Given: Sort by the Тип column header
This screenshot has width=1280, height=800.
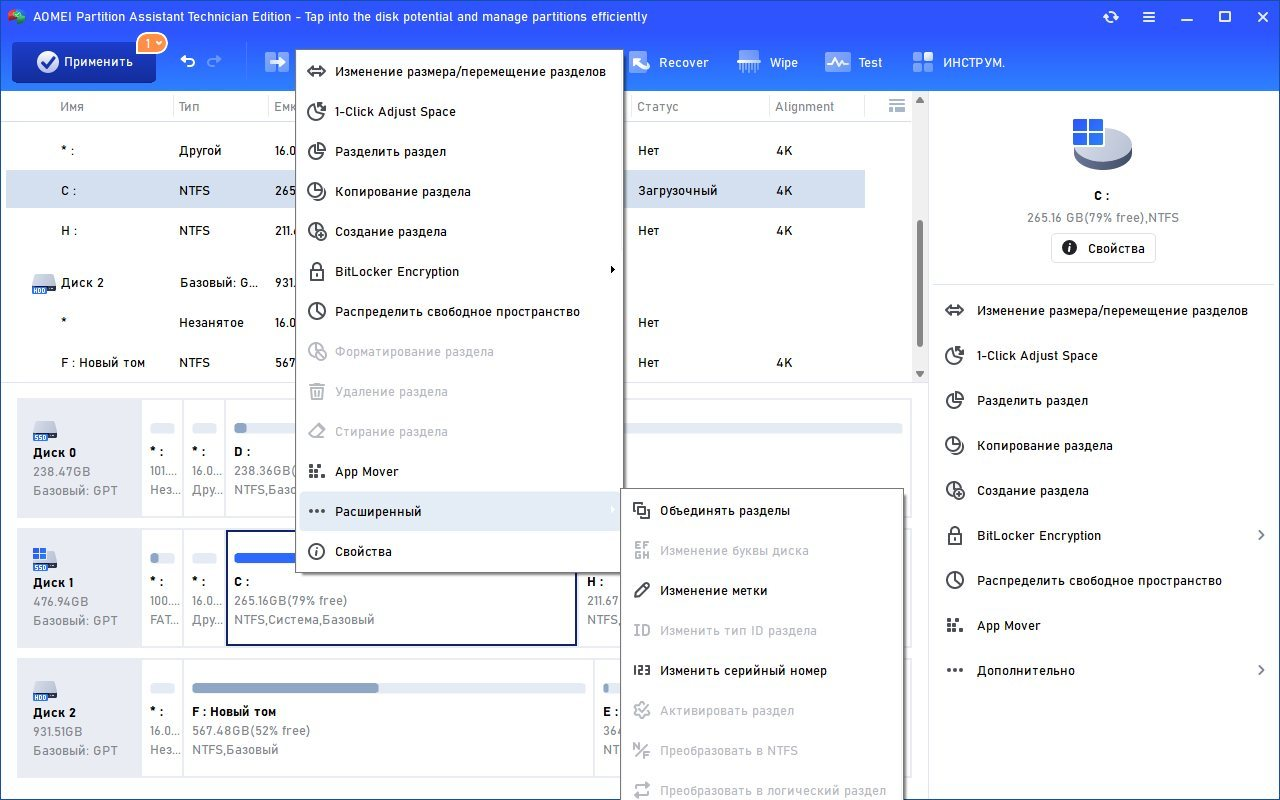Looking at the screenshot, I should (x=189, y=107).
